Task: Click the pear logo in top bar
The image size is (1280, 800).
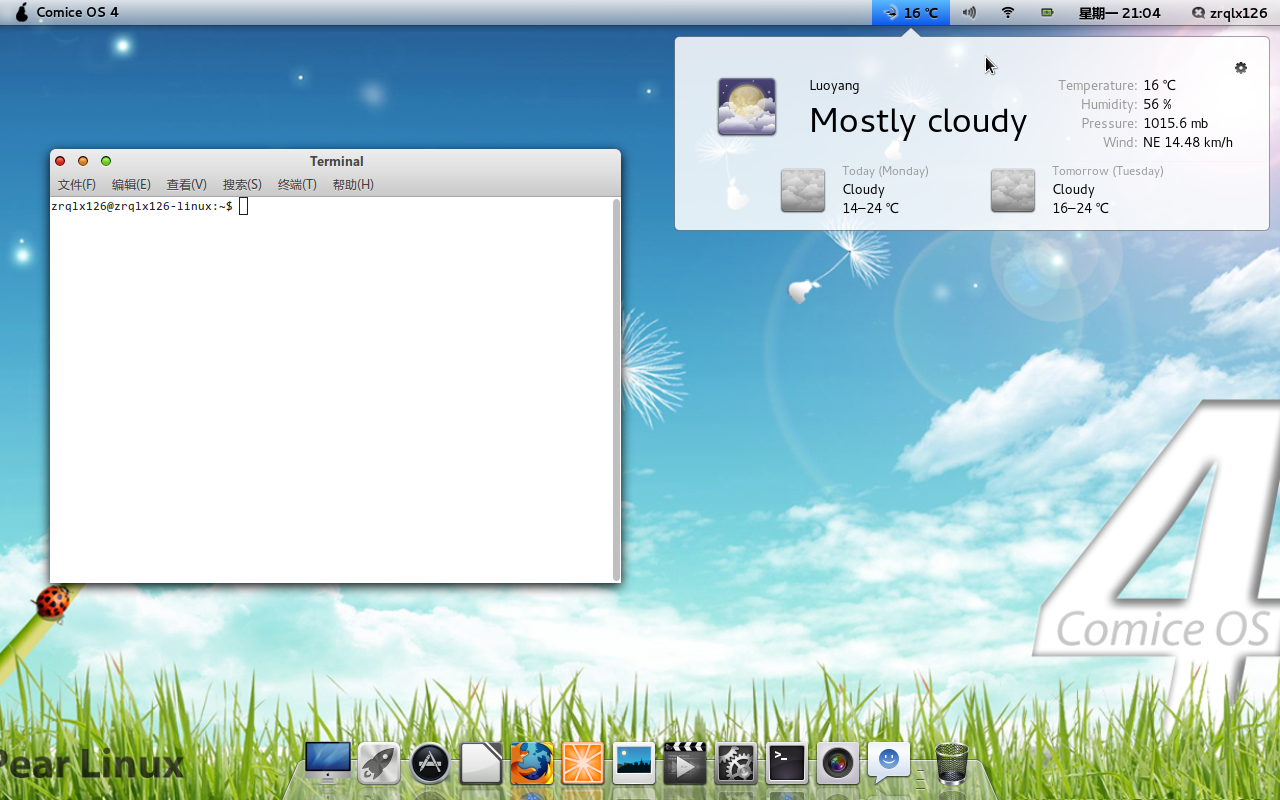Action: tap(22, 12)
